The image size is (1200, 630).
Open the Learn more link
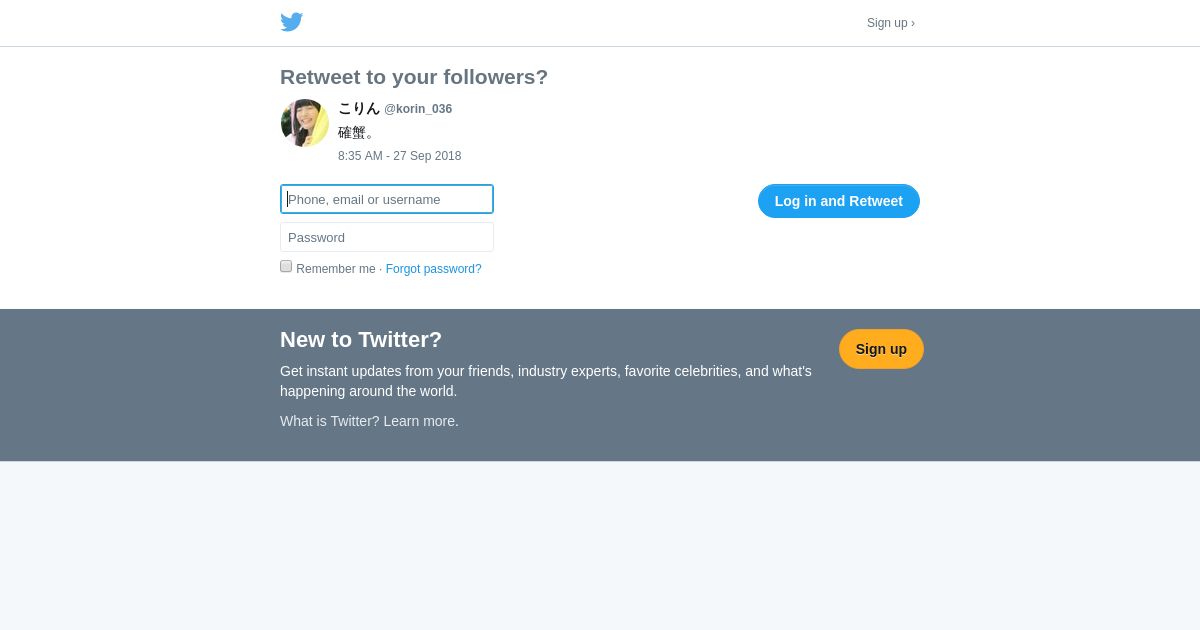[x=421, y=421]
